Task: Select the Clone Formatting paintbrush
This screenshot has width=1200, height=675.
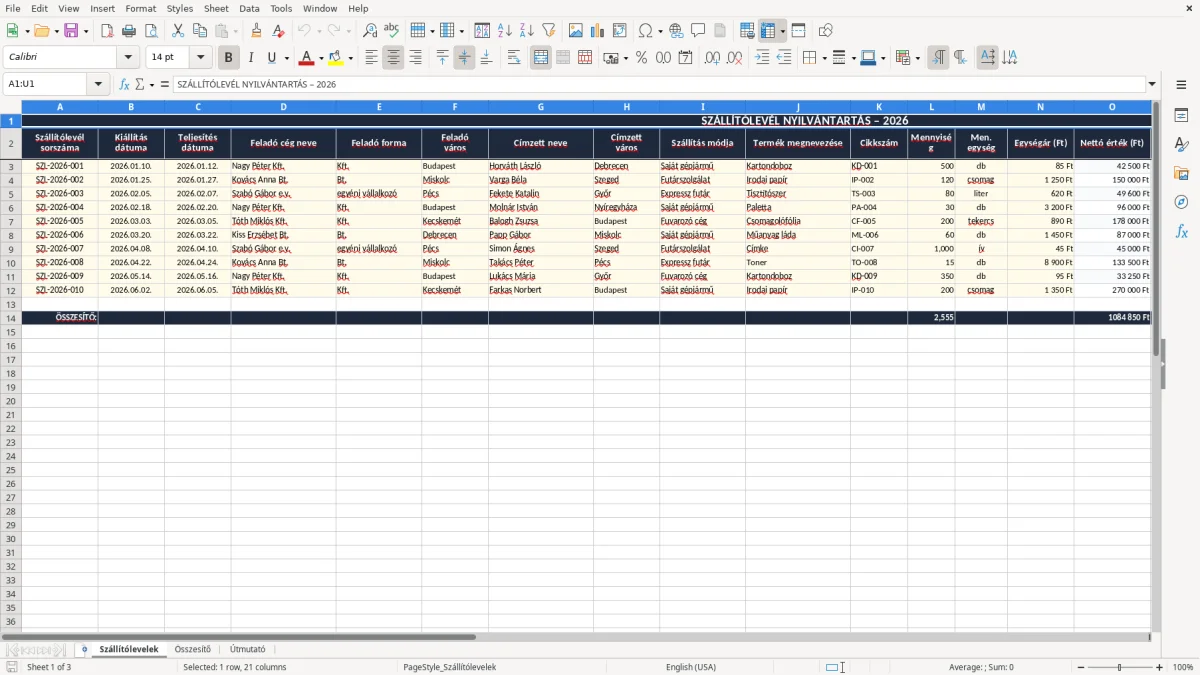Action: [x=257, y=31]
